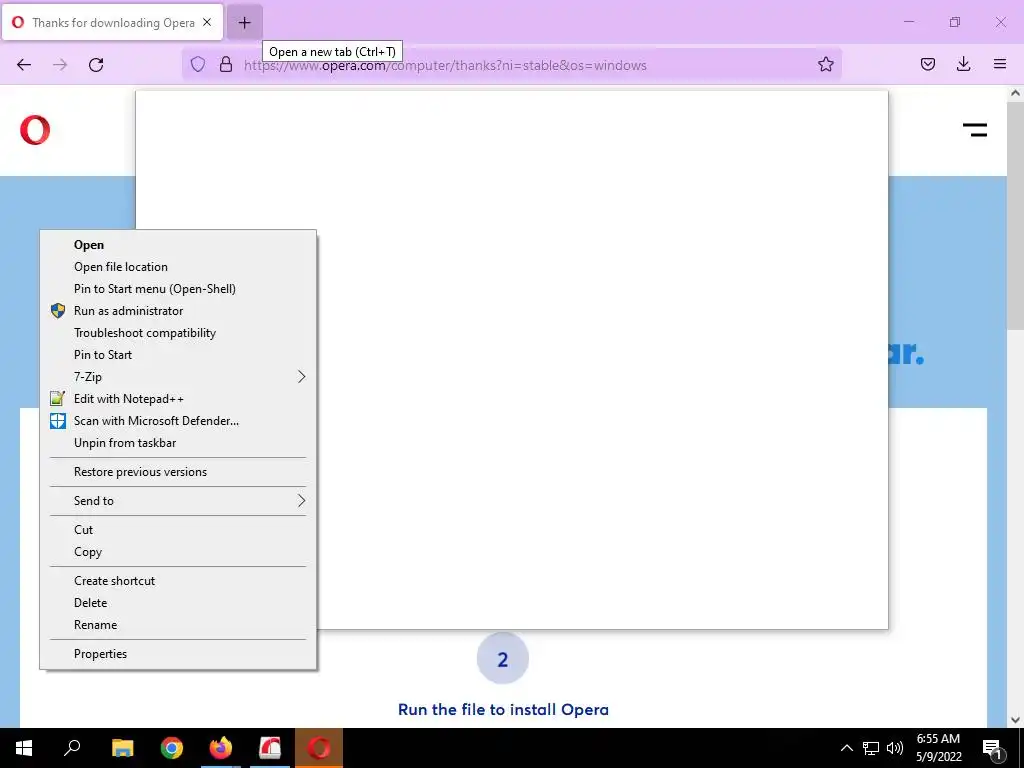1024x768 pixels.
Task: Click the forward navigation arrow
Action: click(60, 65)
